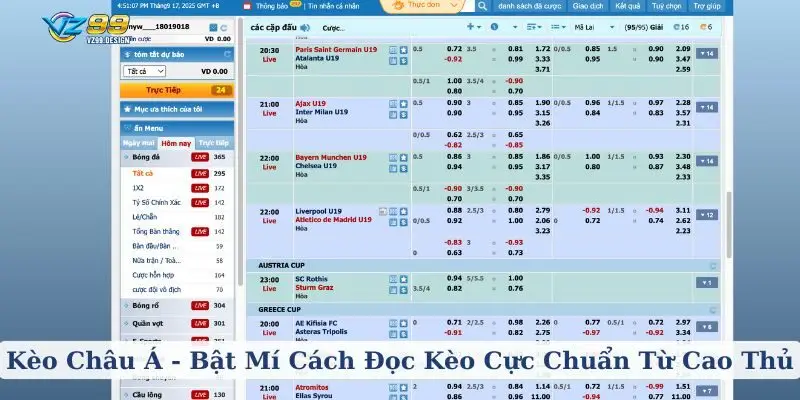
Task: Open the plus-sign dropdown in the odds toolbar
Action: (473, 27)
